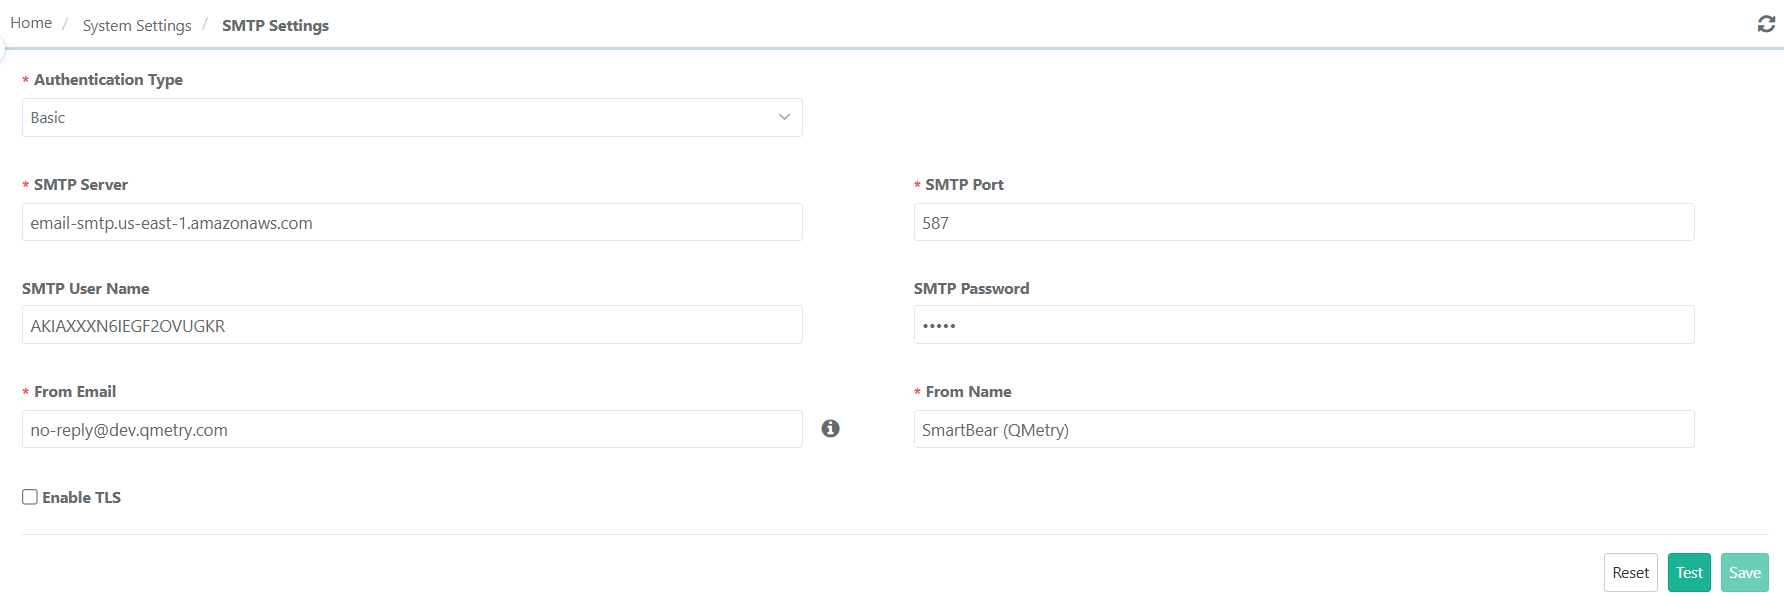
Task: Click the refresh icon at top right
Action: coord(1766,24)
